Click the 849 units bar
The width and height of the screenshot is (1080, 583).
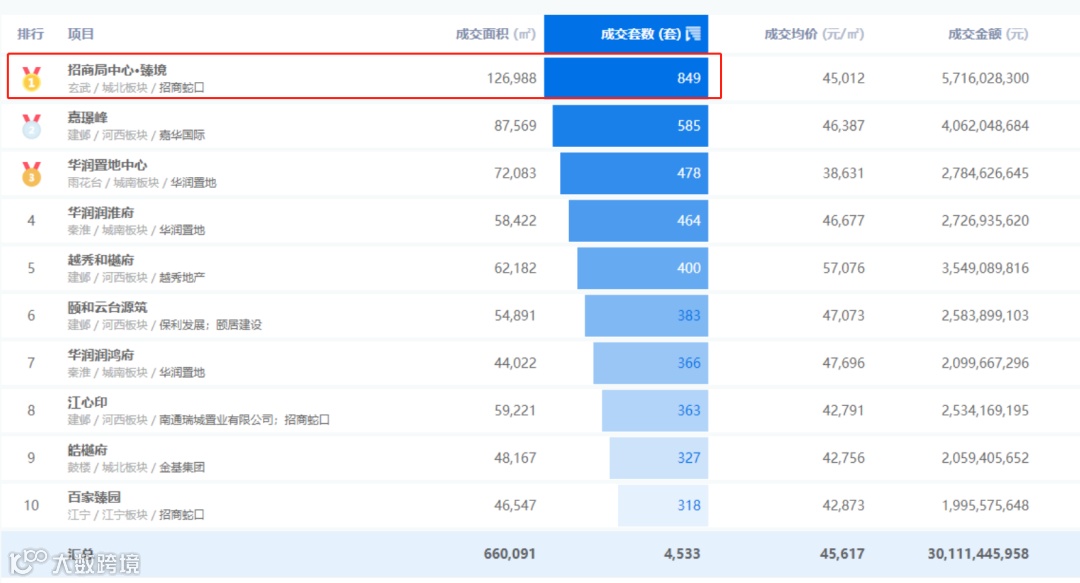pos(626,78)
